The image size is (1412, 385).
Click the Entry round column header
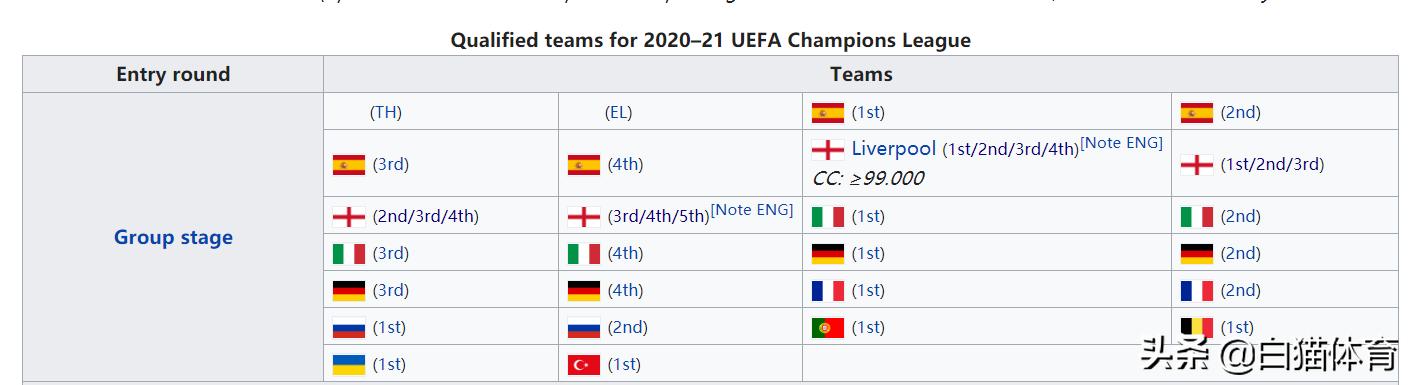click(x=173, y=74)
